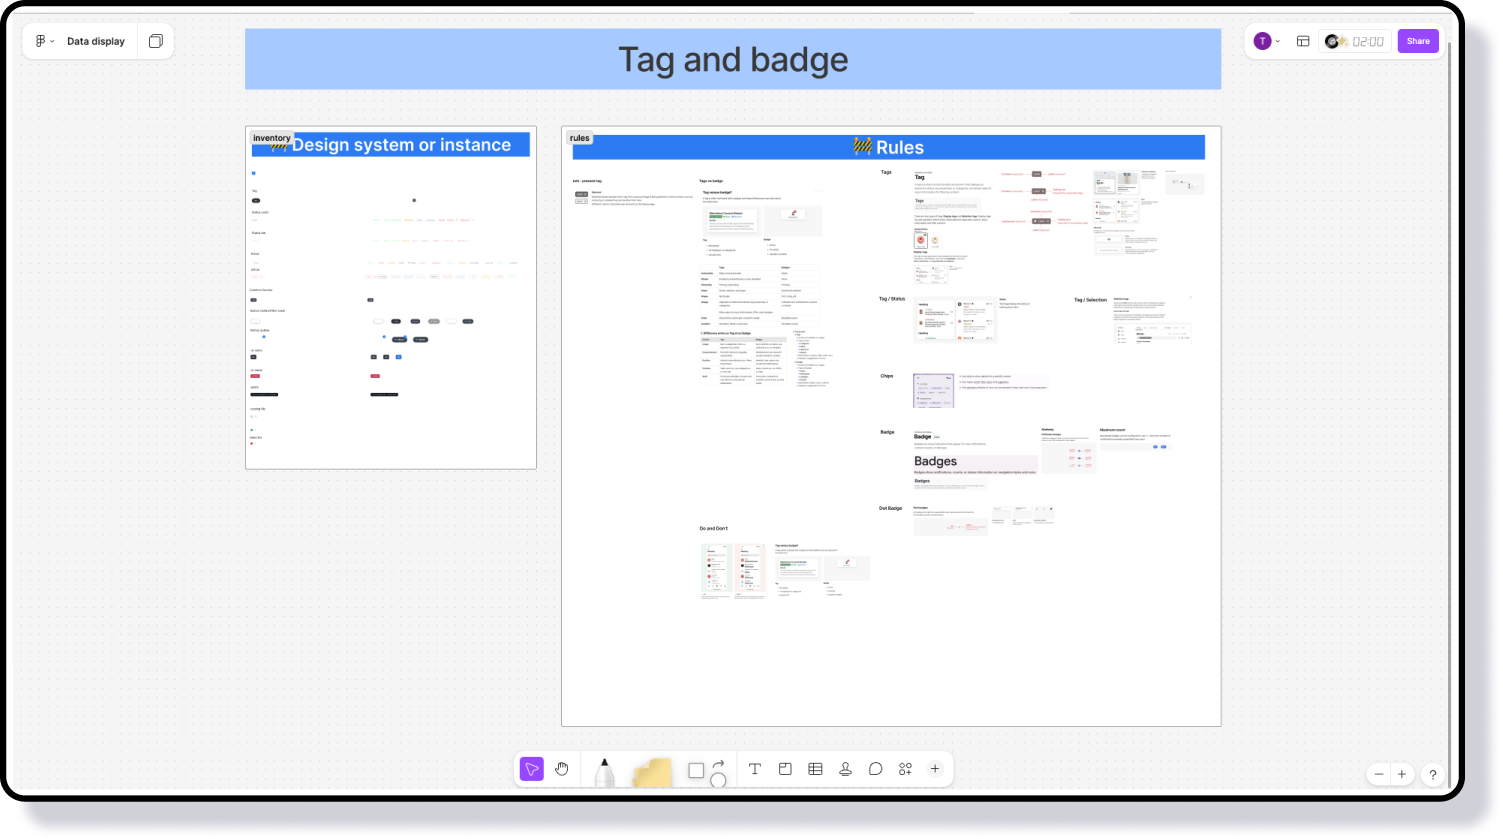This screenshot has height=839, width=1503.
Task: Expand the user avatar dropdown
Action: 1266,41
